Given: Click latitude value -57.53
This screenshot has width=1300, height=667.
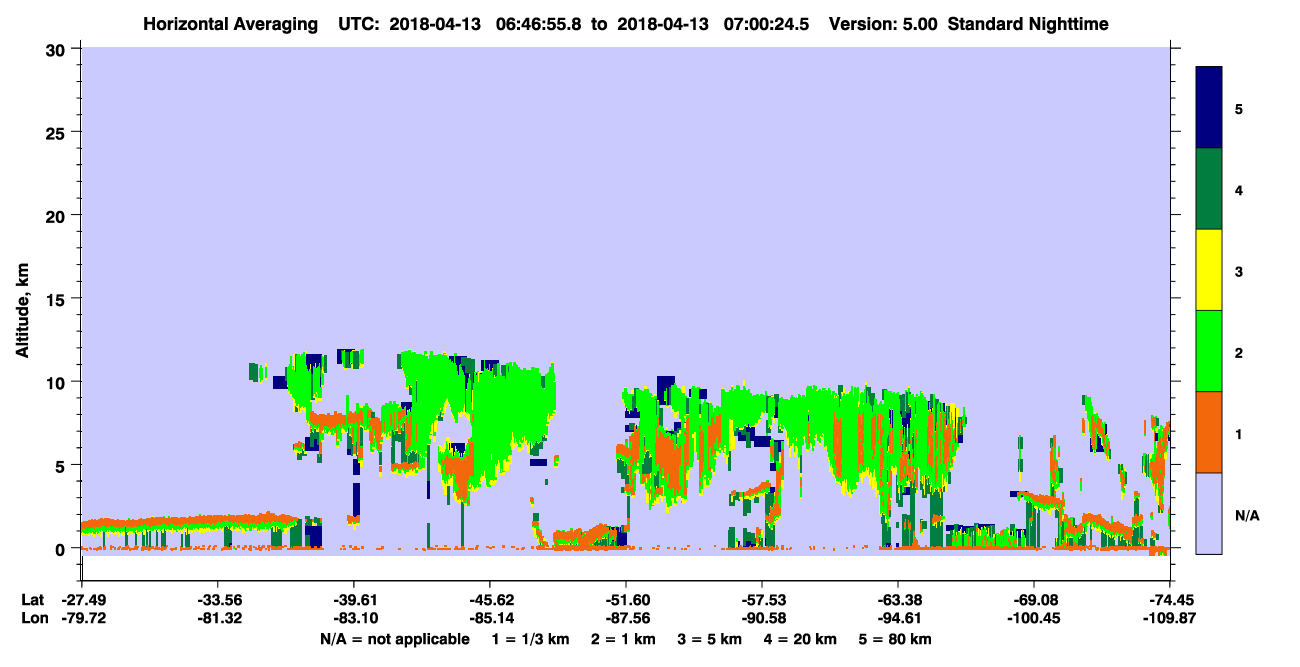Looking at the screenshot, I should coord(762,600).
